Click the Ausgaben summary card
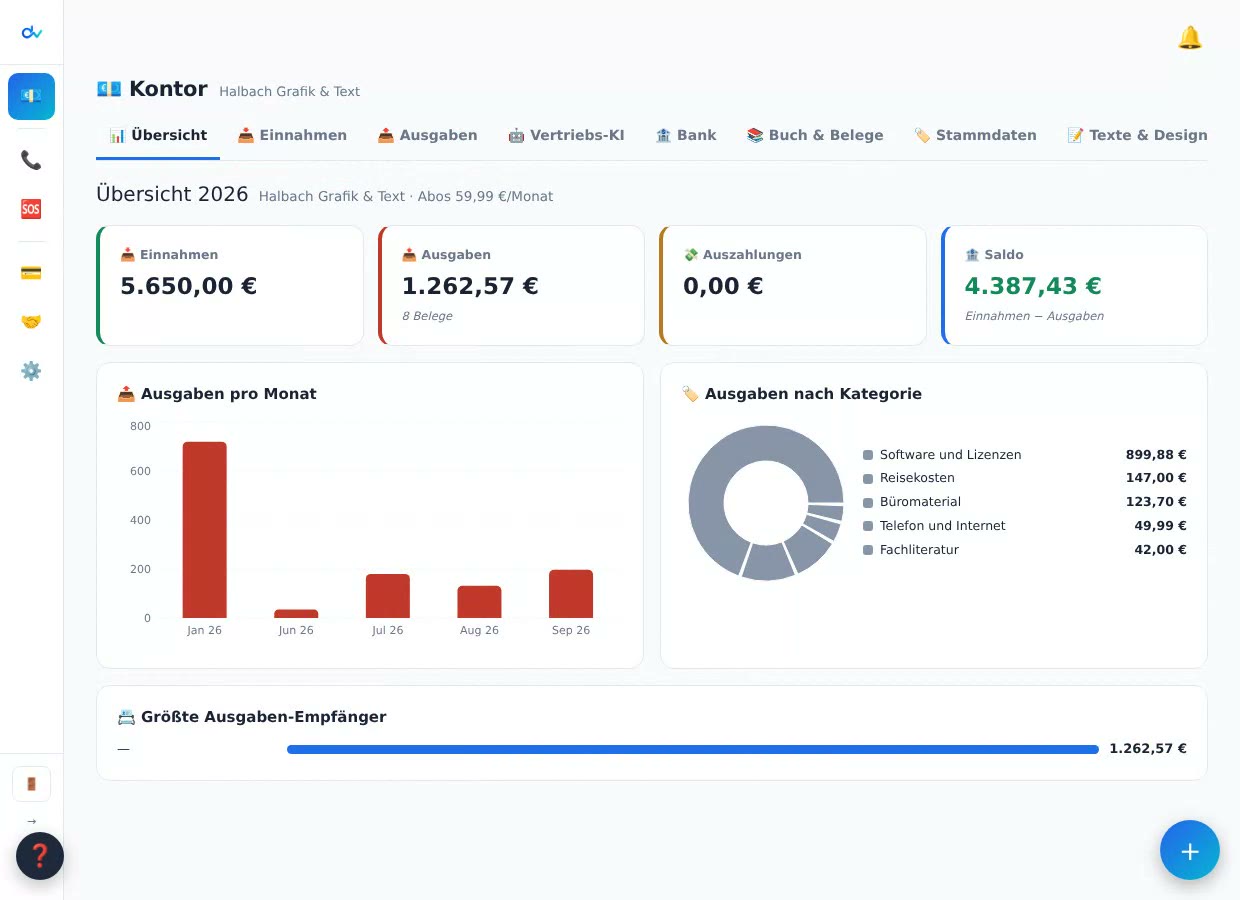The height and width of the screenshot is (900, 1240). coord(511,286)
